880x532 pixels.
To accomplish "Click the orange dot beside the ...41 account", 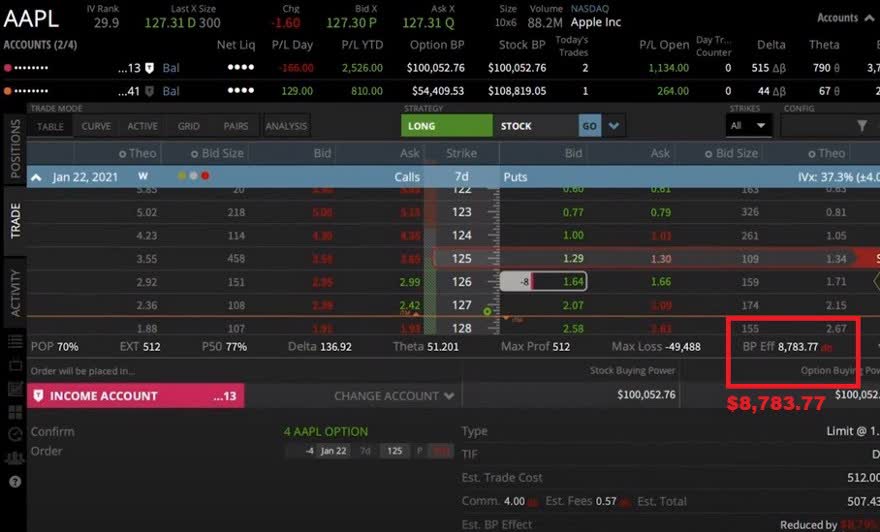I will tap(7, 91).
